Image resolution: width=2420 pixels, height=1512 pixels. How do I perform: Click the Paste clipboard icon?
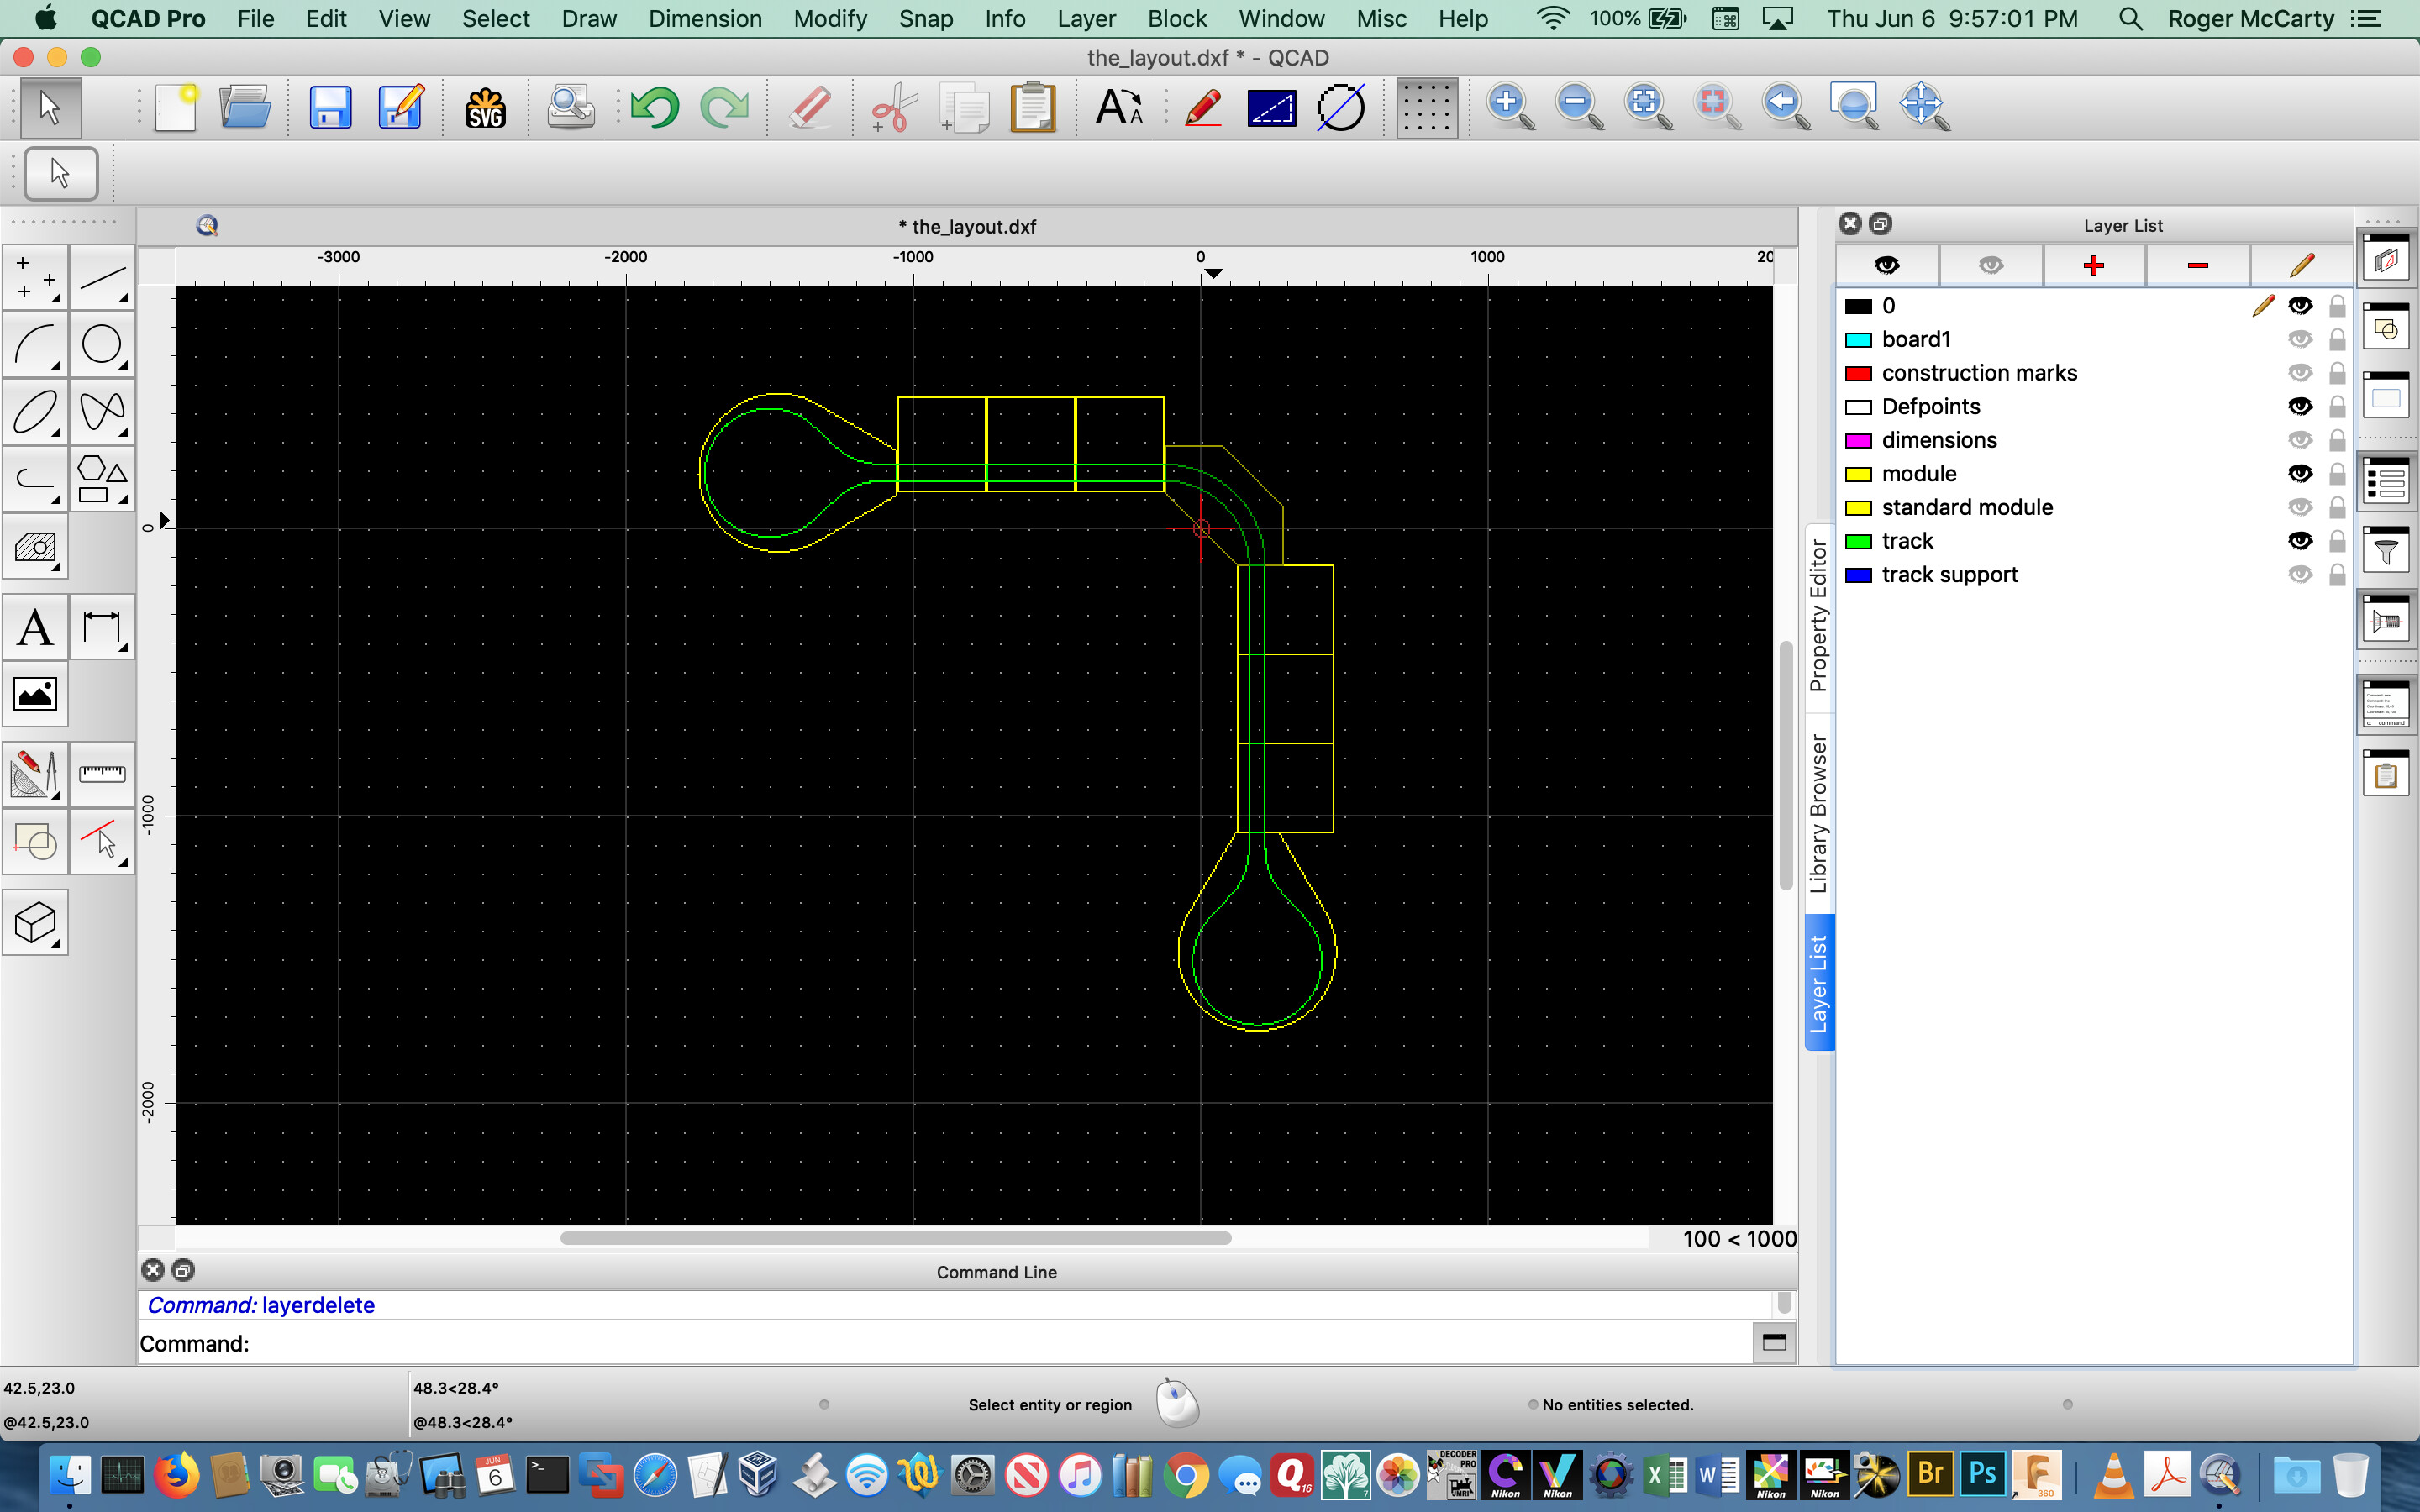[x=1033, y=107]
